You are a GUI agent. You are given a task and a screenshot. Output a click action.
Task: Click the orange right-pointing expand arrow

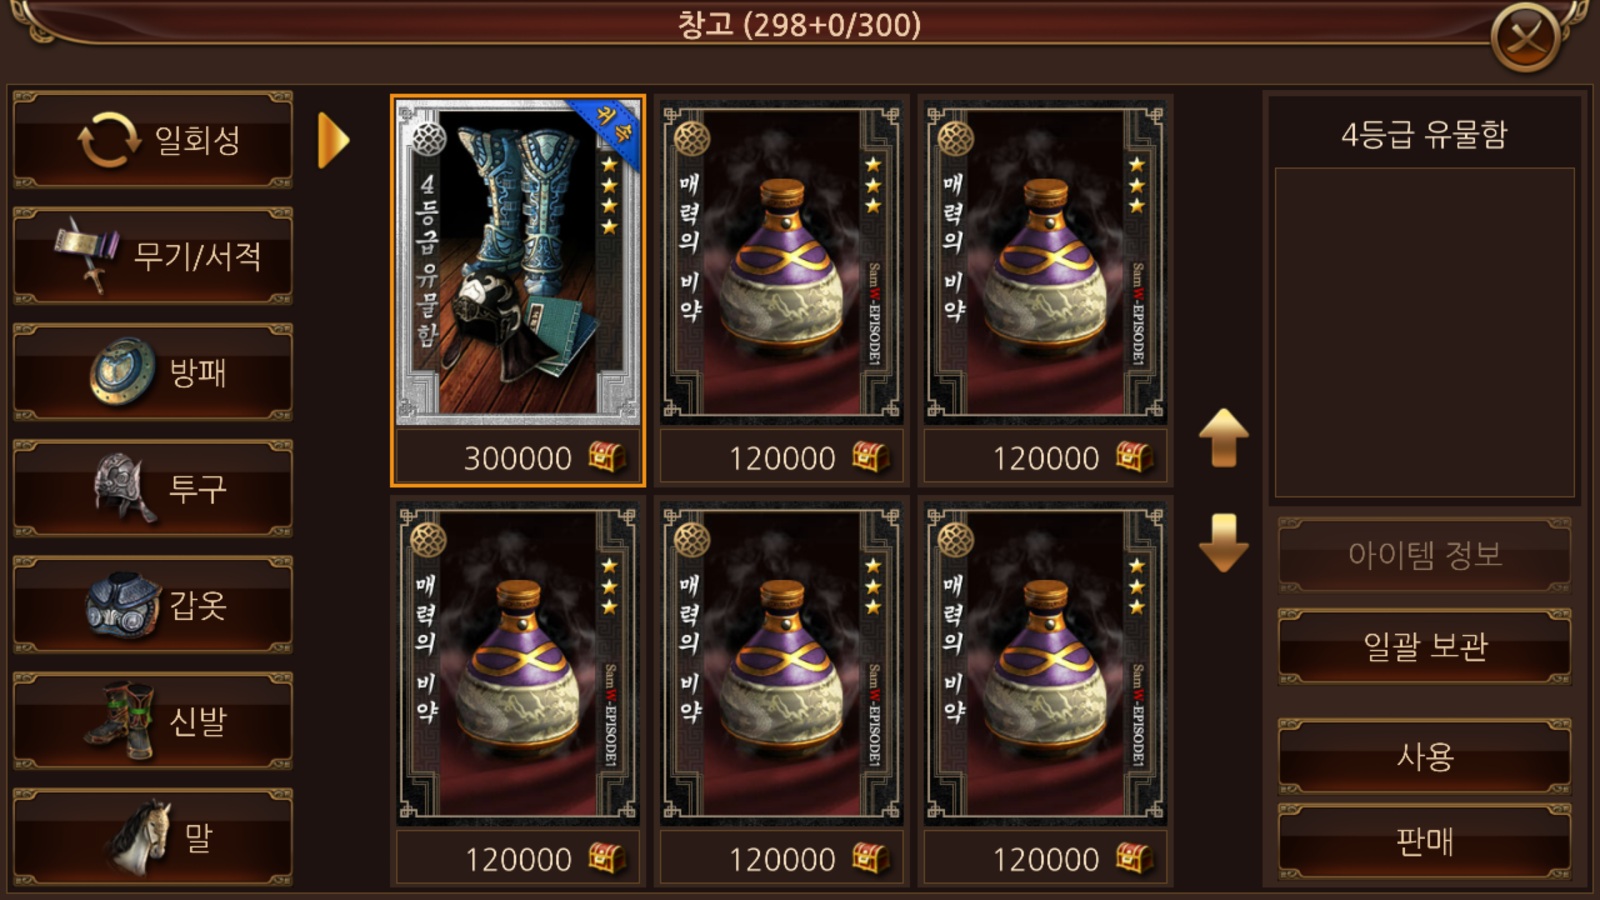click(334, 140)
